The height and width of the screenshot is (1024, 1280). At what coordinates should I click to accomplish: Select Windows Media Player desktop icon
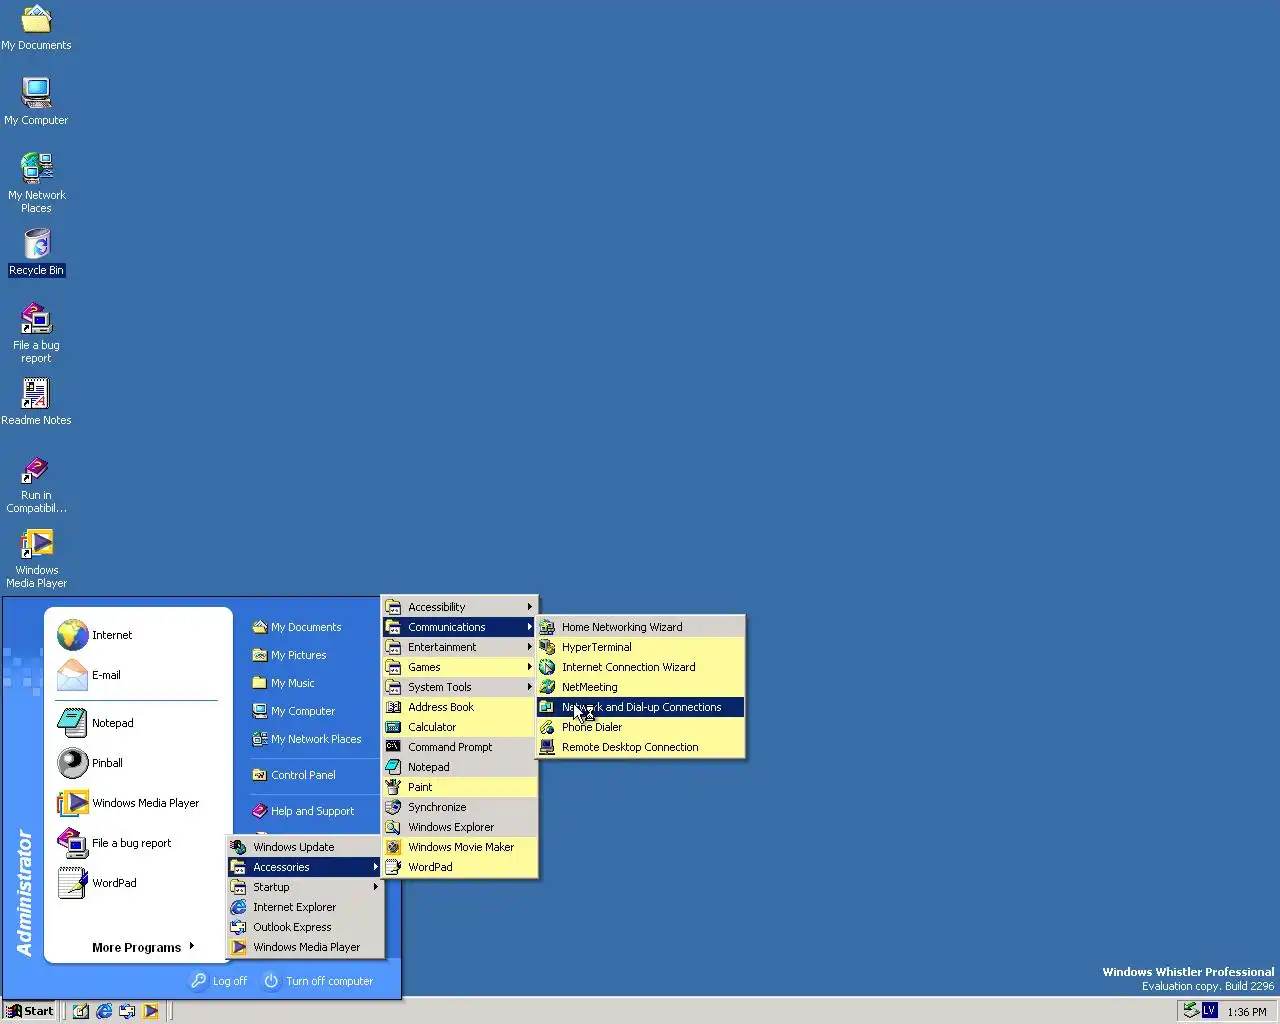point(36,559)
